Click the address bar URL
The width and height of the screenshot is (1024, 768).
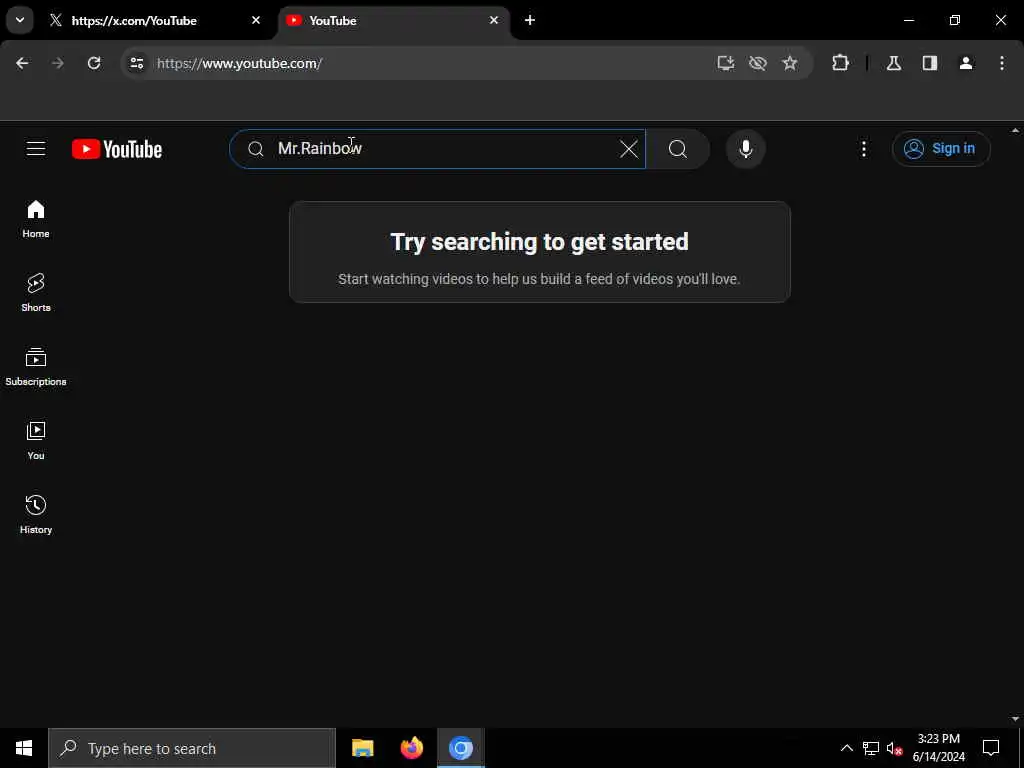239,63
